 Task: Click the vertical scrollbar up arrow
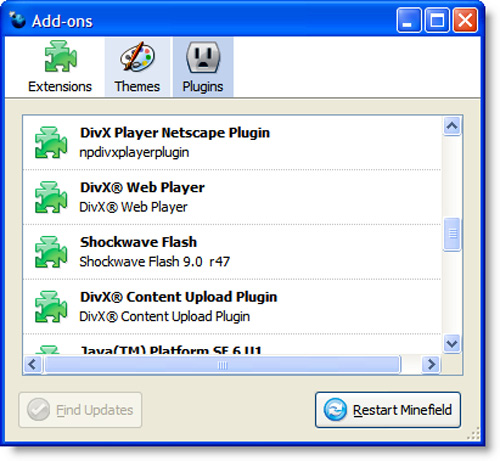452,126
